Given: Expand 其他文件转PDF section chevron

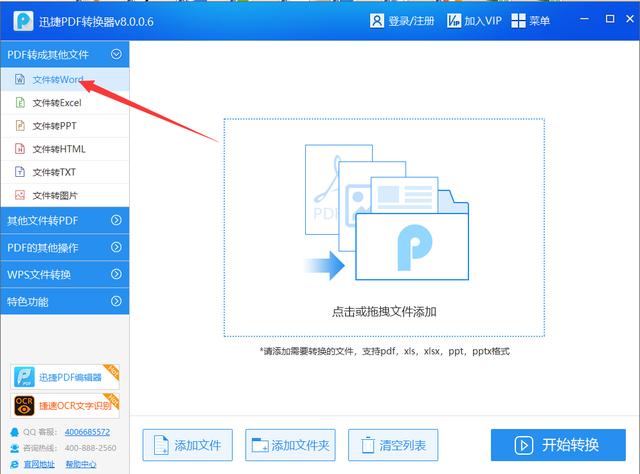Looking at the screenshot, I should [116, 220].
